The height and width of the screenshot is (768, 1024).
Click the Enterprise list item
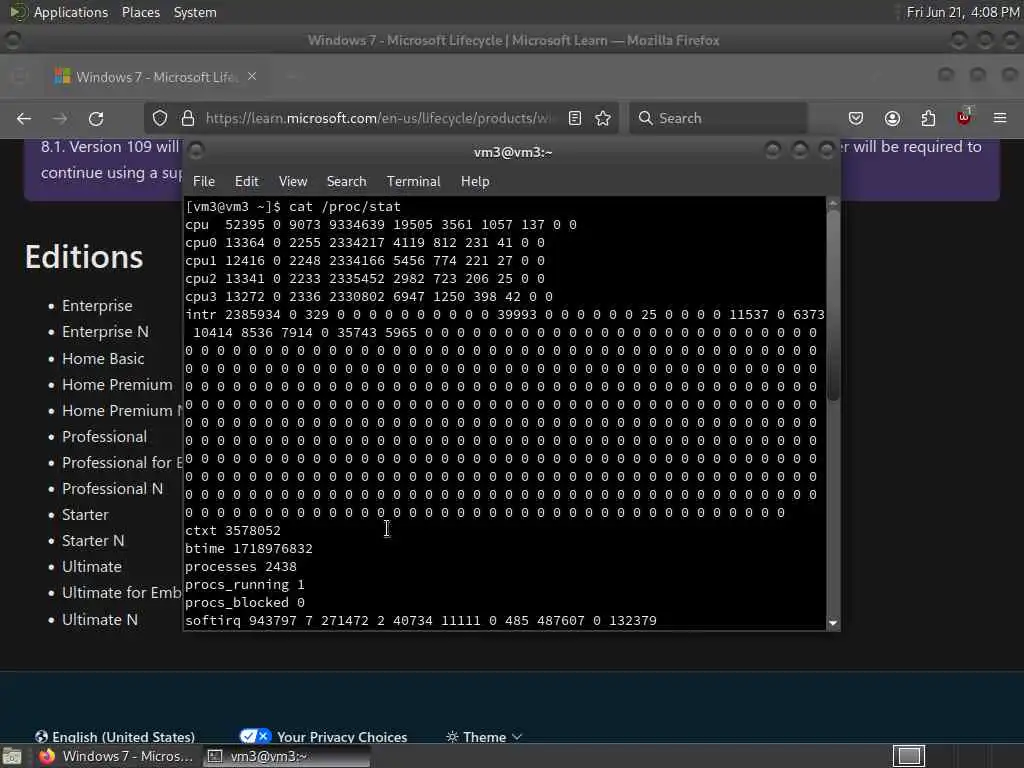(97, 306)
